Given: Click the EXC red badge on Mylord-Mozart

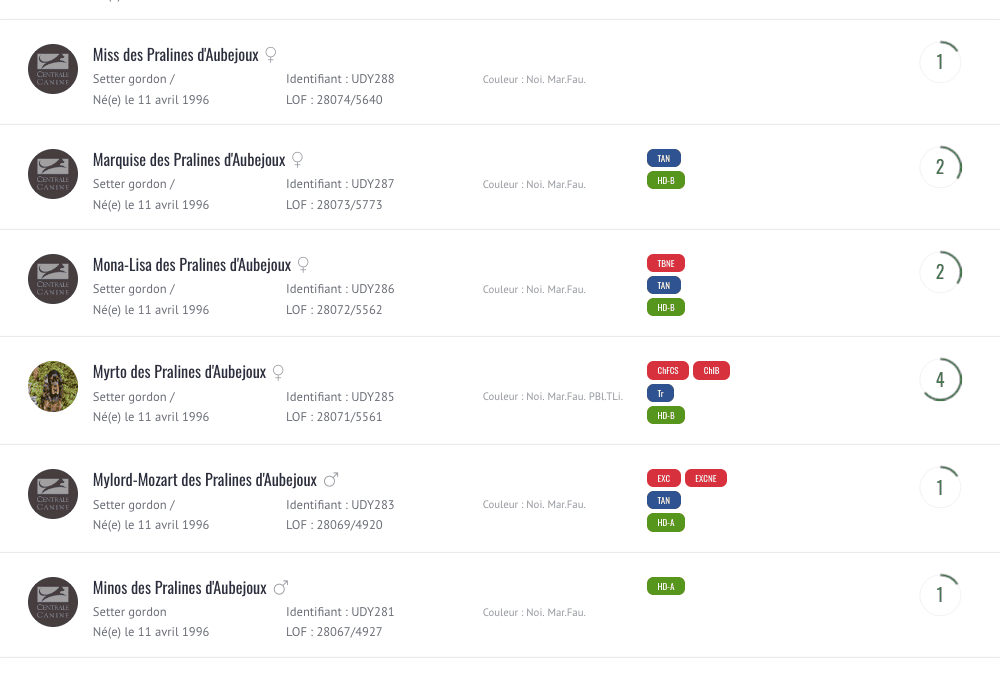Looking at the screenshot, I should tap(664, 478).
